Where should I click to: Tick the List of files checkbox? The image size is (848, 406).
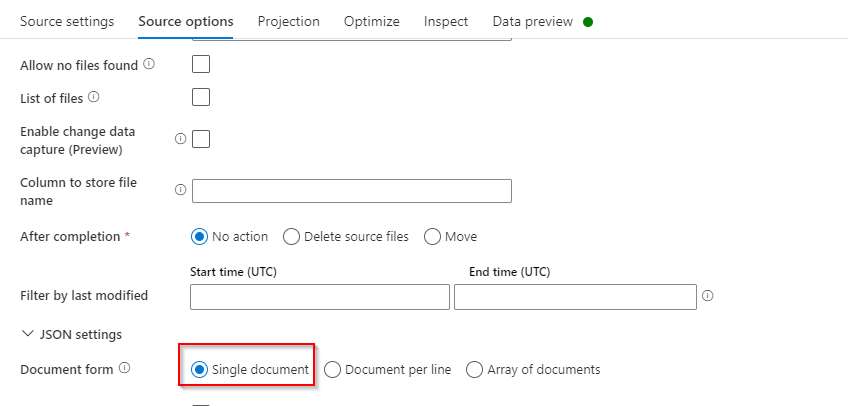click(x=201, y=97)
